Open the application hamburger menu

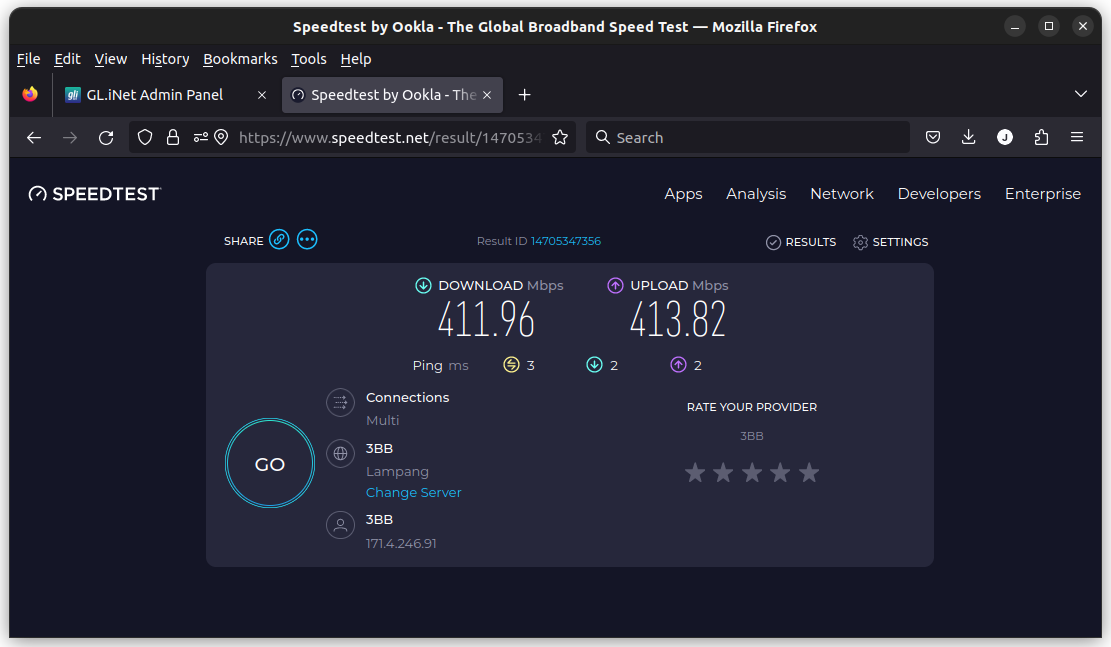[1077, 137]
